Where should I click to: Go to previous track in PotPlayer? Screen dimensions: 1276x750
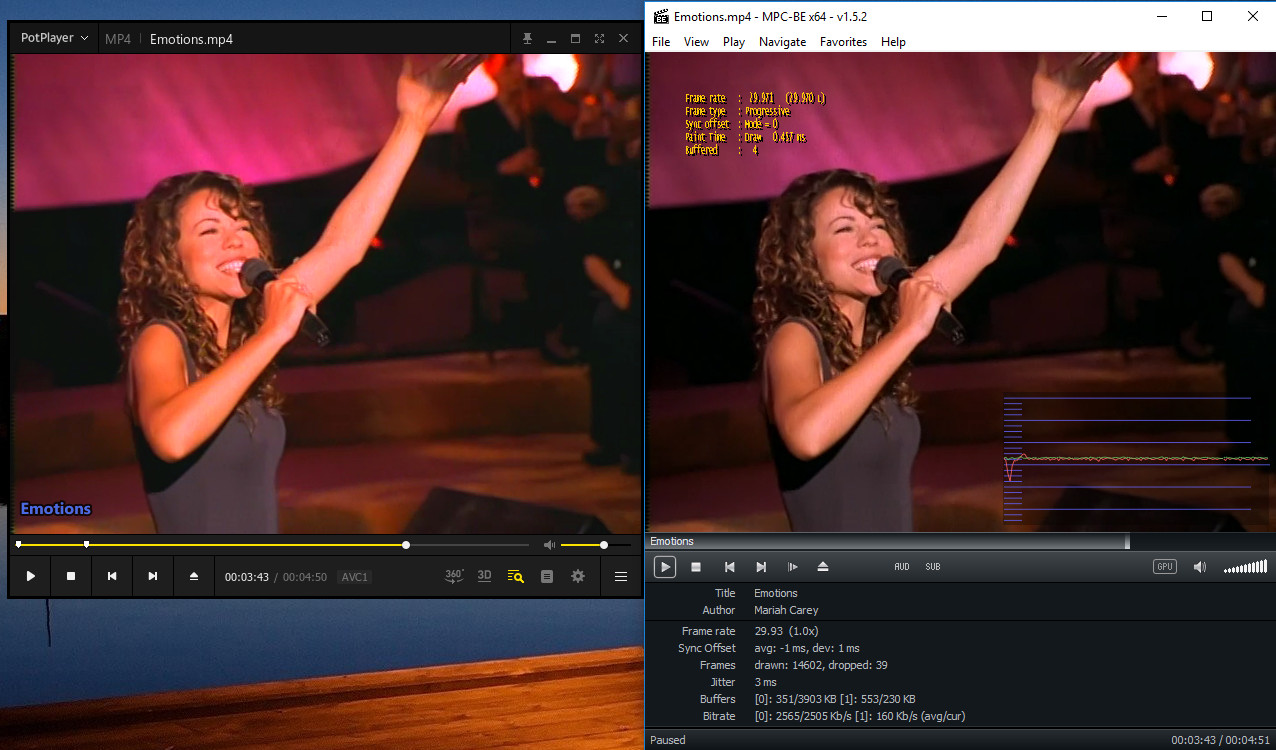tap(112, 576)
